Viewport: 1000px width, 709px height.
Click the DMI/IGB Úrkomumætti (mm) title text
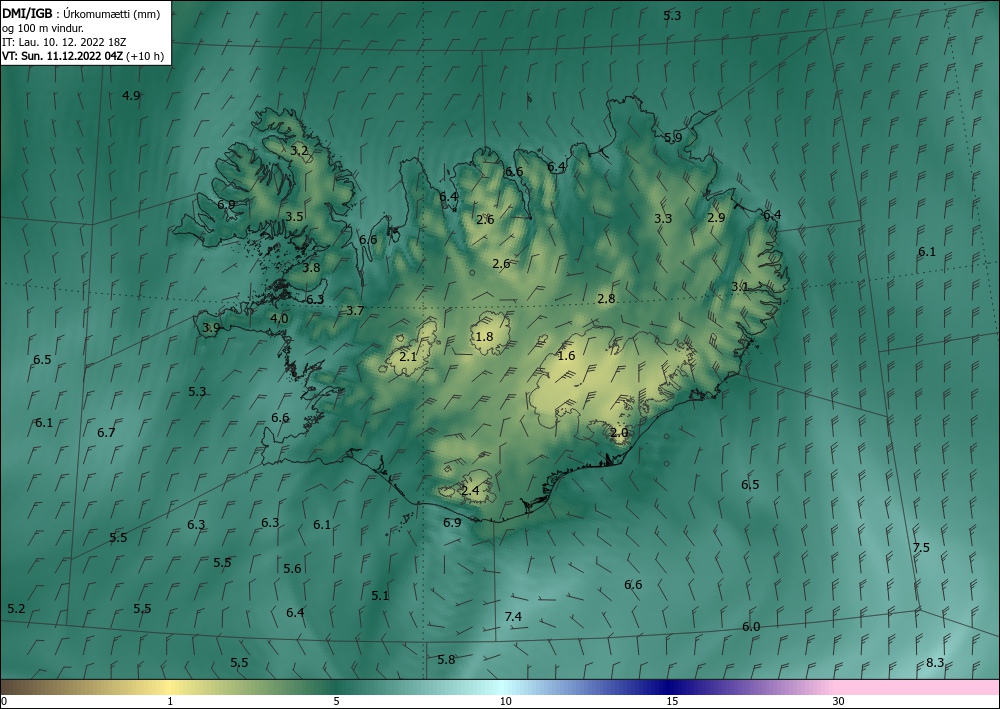[x=81, y=14]
